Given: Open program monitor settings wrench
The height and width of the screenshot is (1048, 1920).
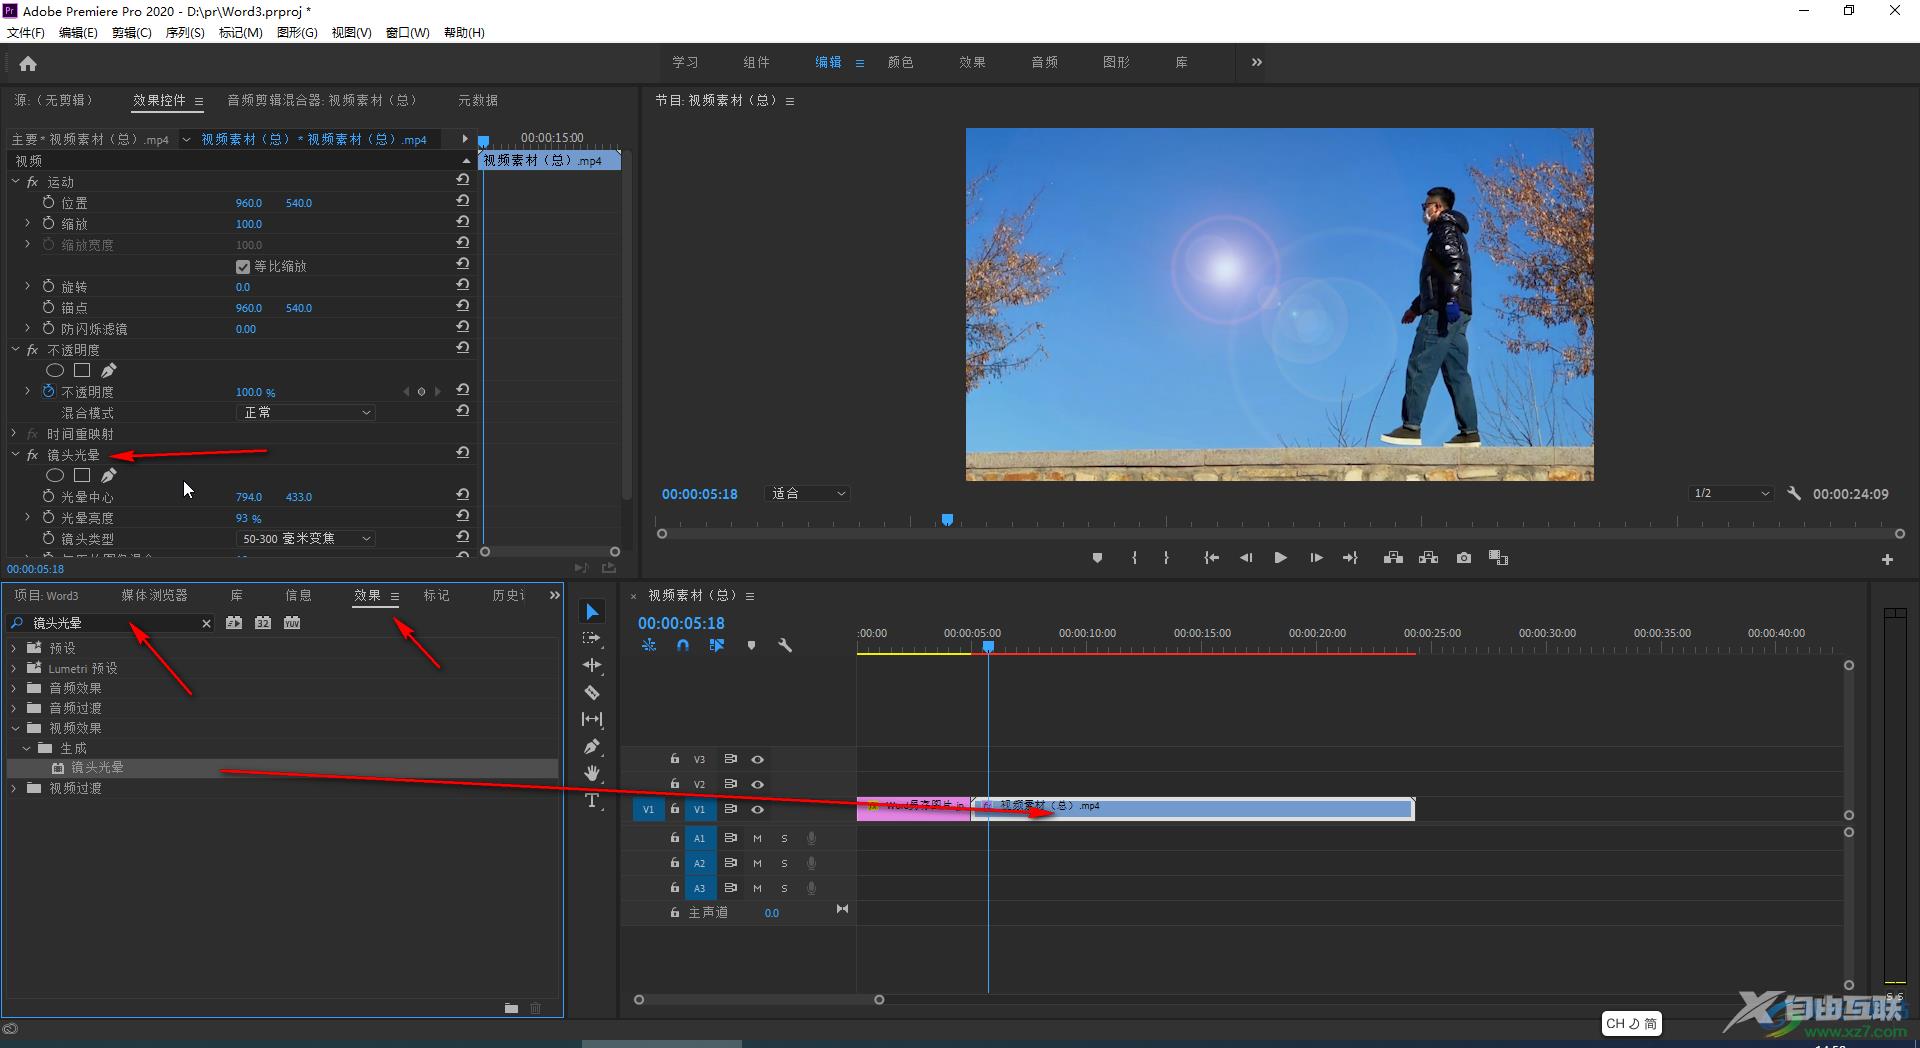Looking at the screenshot, I should 1794,494.
